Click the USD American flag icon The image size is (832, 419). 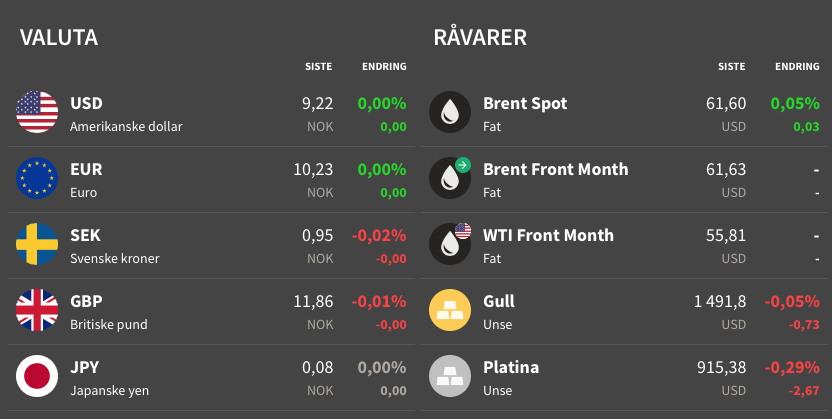pyautogui.click(x=37, y=112)
